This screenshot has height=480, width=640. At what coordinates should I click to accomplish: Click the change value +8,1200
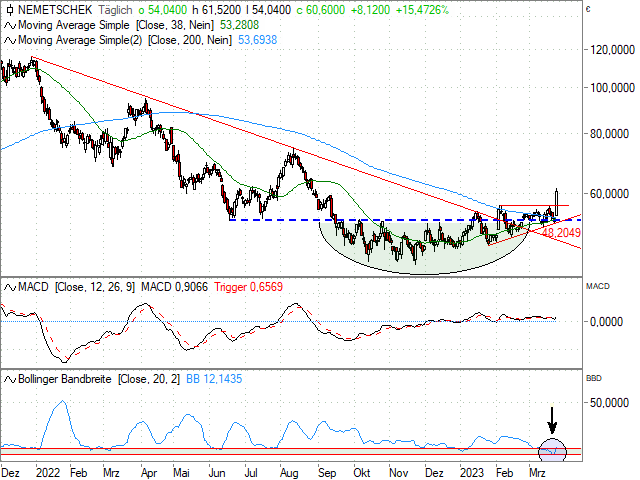tap(370, 10)
